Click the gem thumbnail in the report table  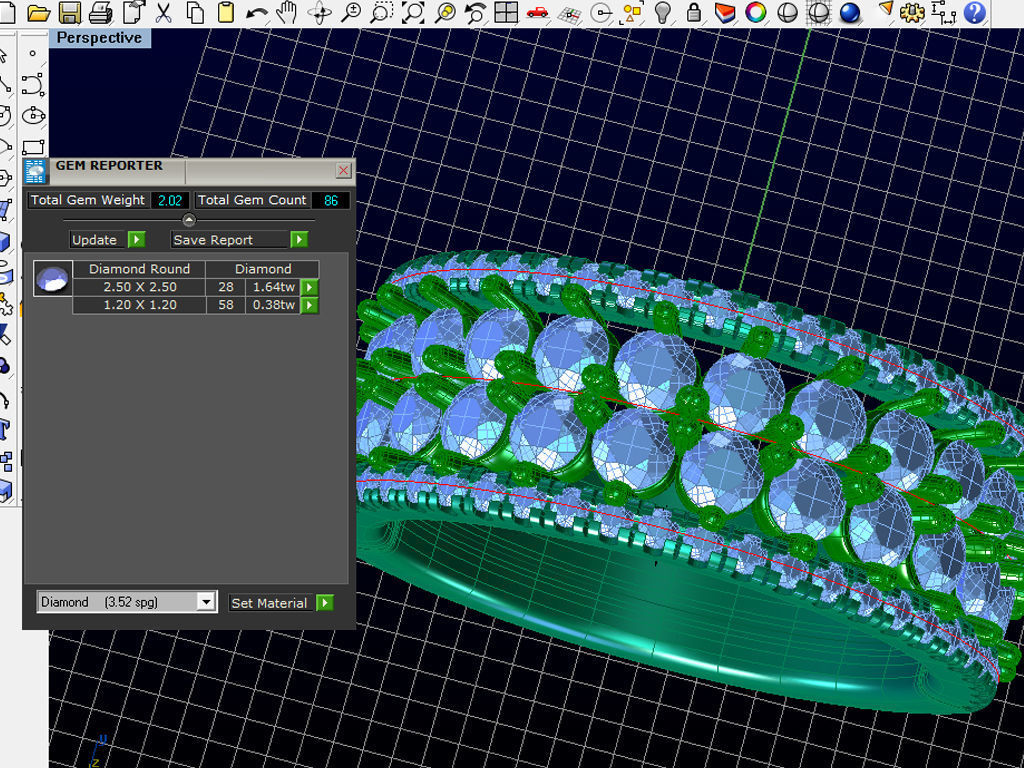pos(53,278)
